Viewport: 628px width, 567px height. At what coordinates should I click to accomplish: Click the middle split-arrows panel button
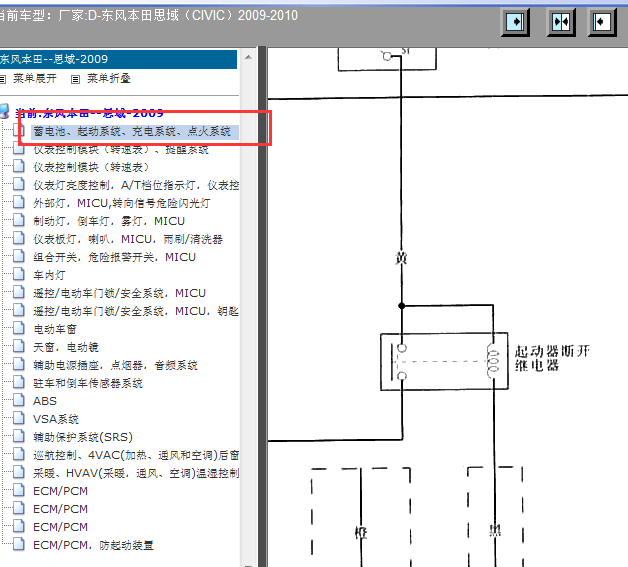tap(561, 22)
